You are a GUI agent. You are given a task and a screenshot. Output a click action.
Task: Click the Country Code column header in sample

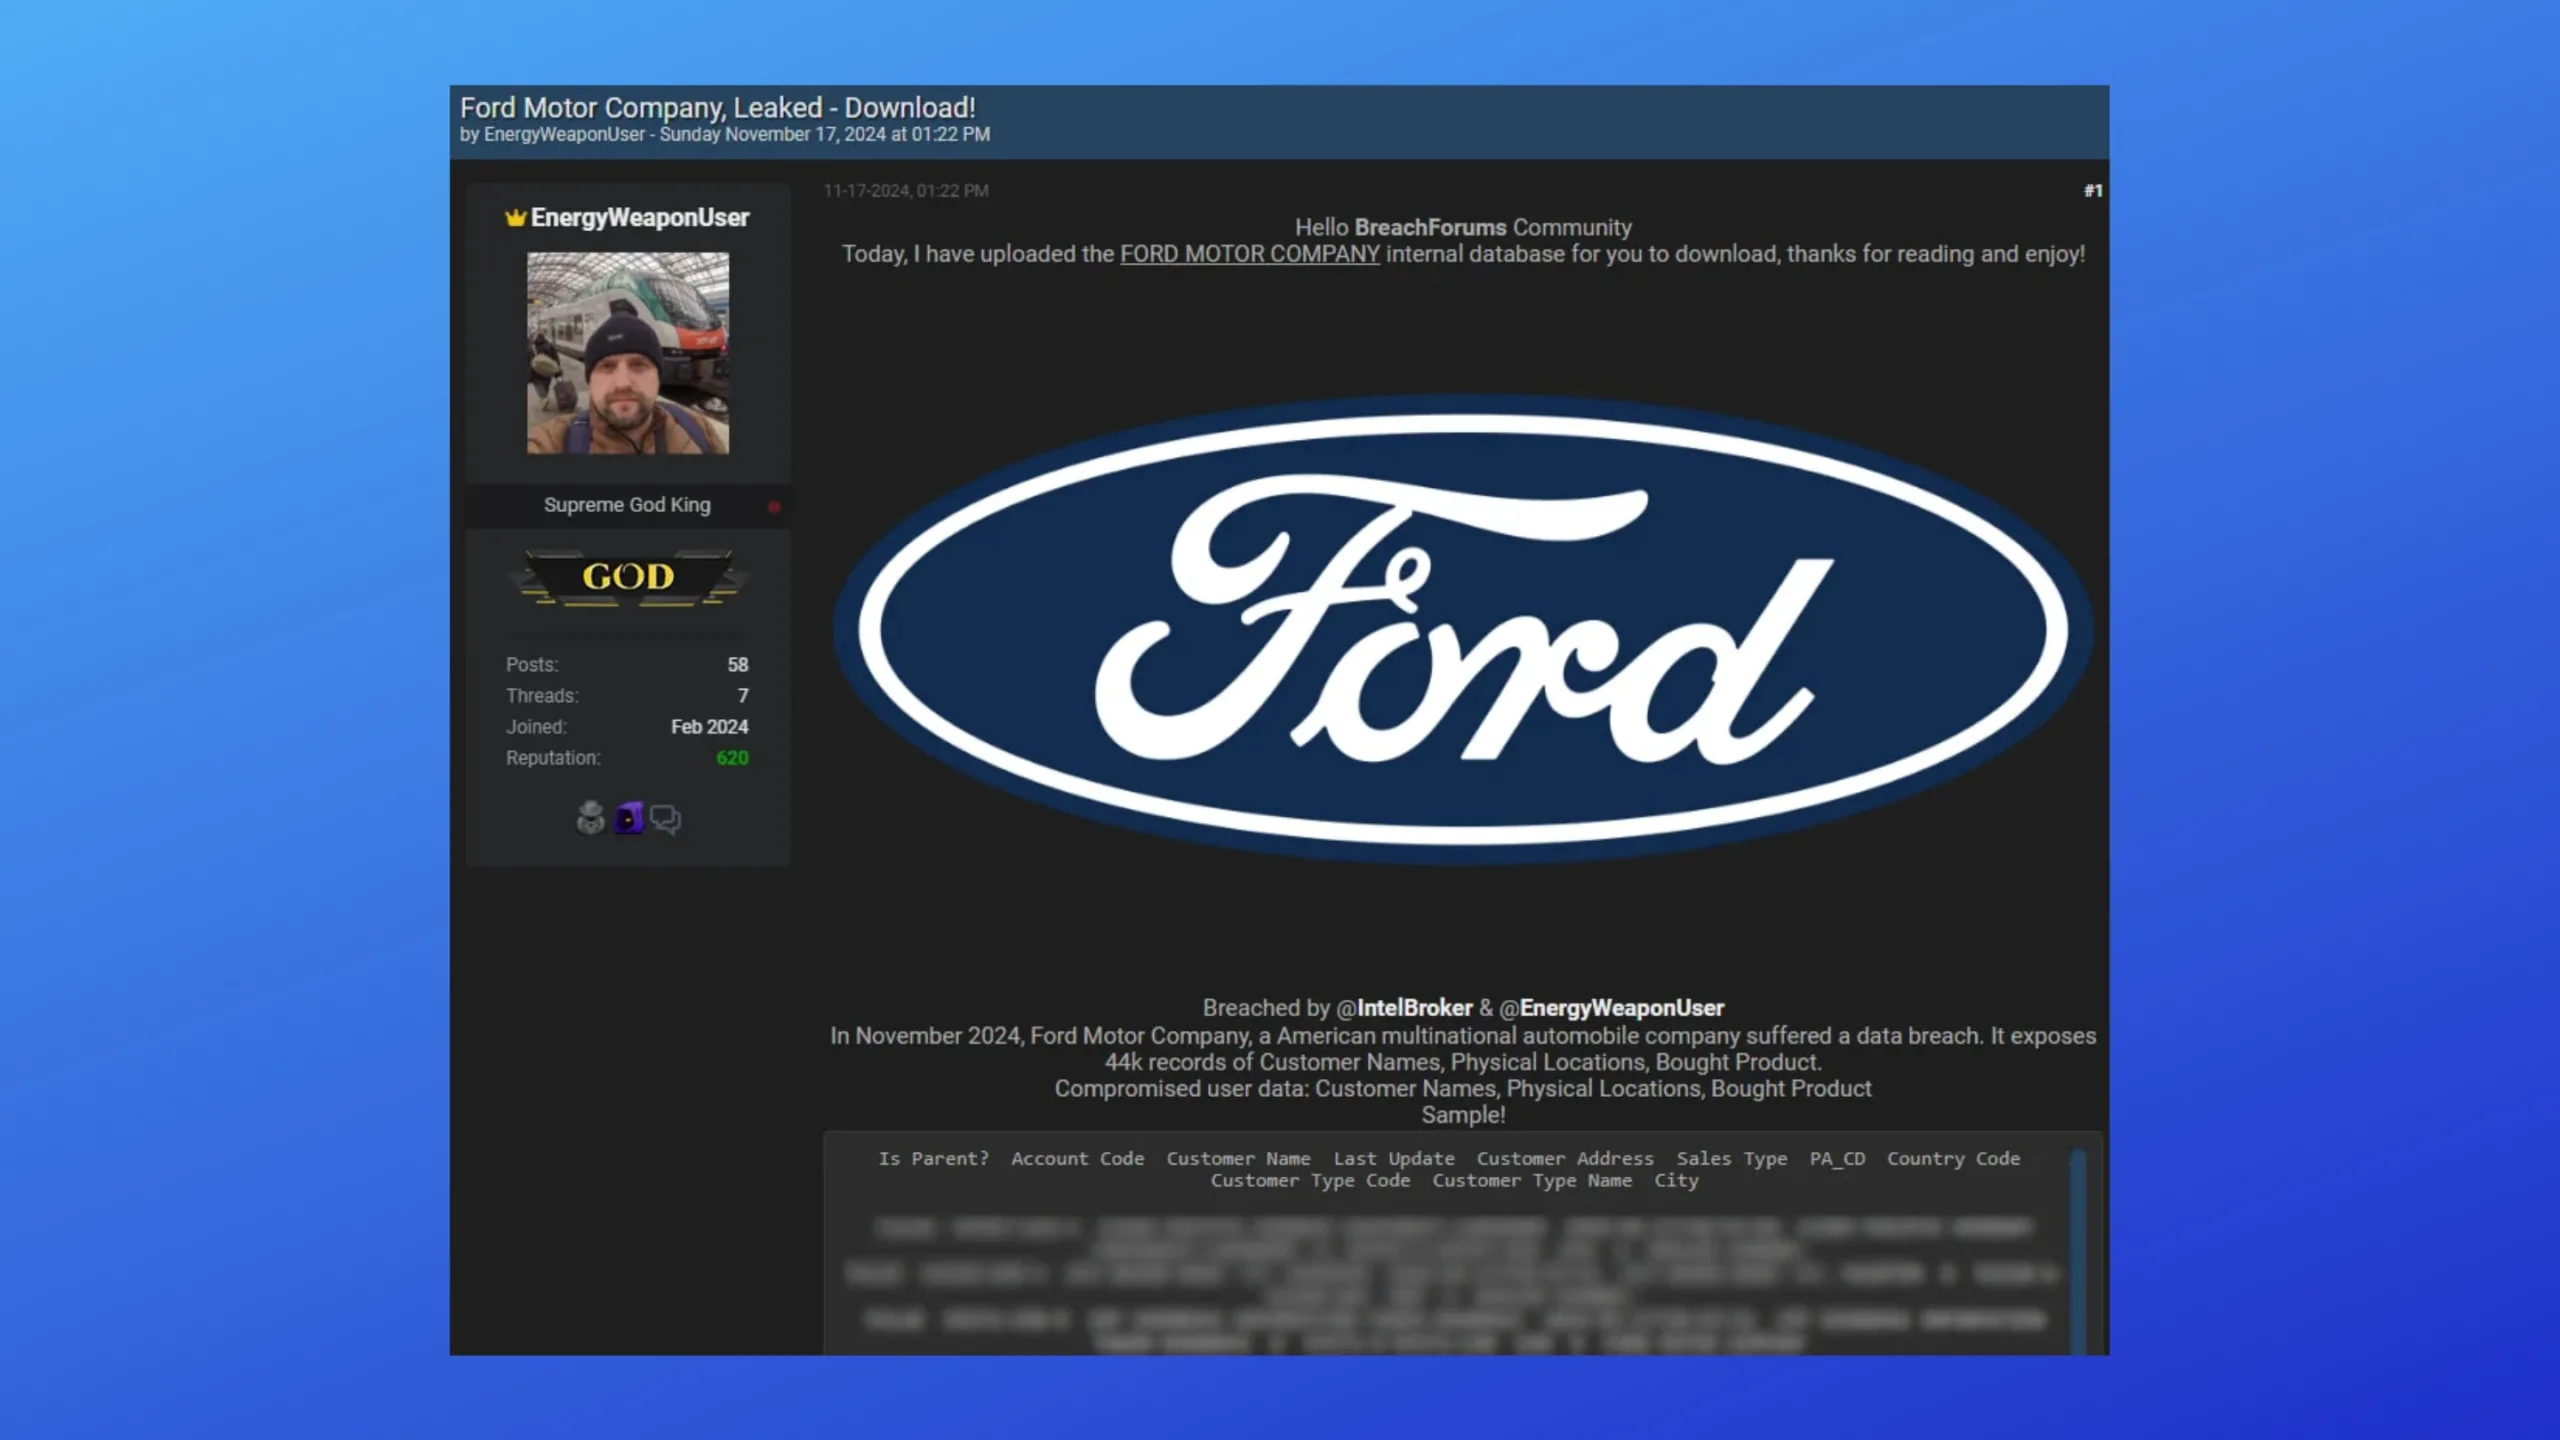[1953, 1159]
